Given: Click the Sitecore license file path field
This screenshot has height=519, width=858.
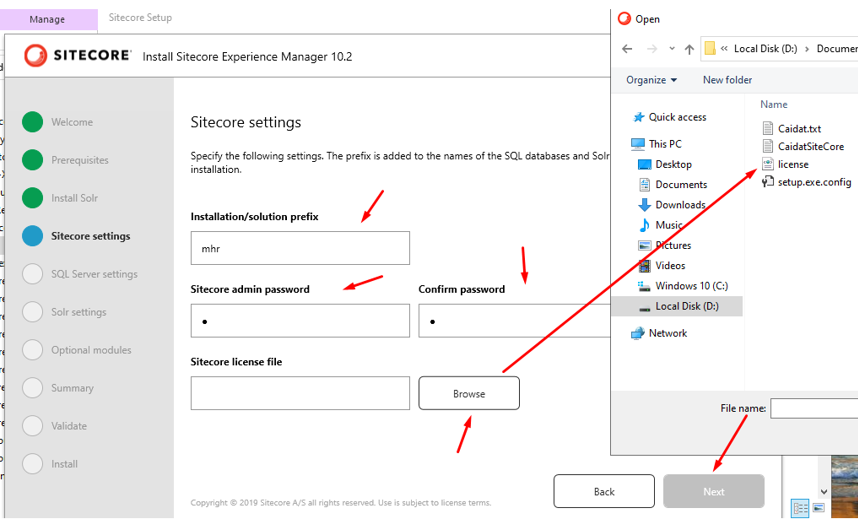Looking at the screenshot, I should tap(300, 393).
